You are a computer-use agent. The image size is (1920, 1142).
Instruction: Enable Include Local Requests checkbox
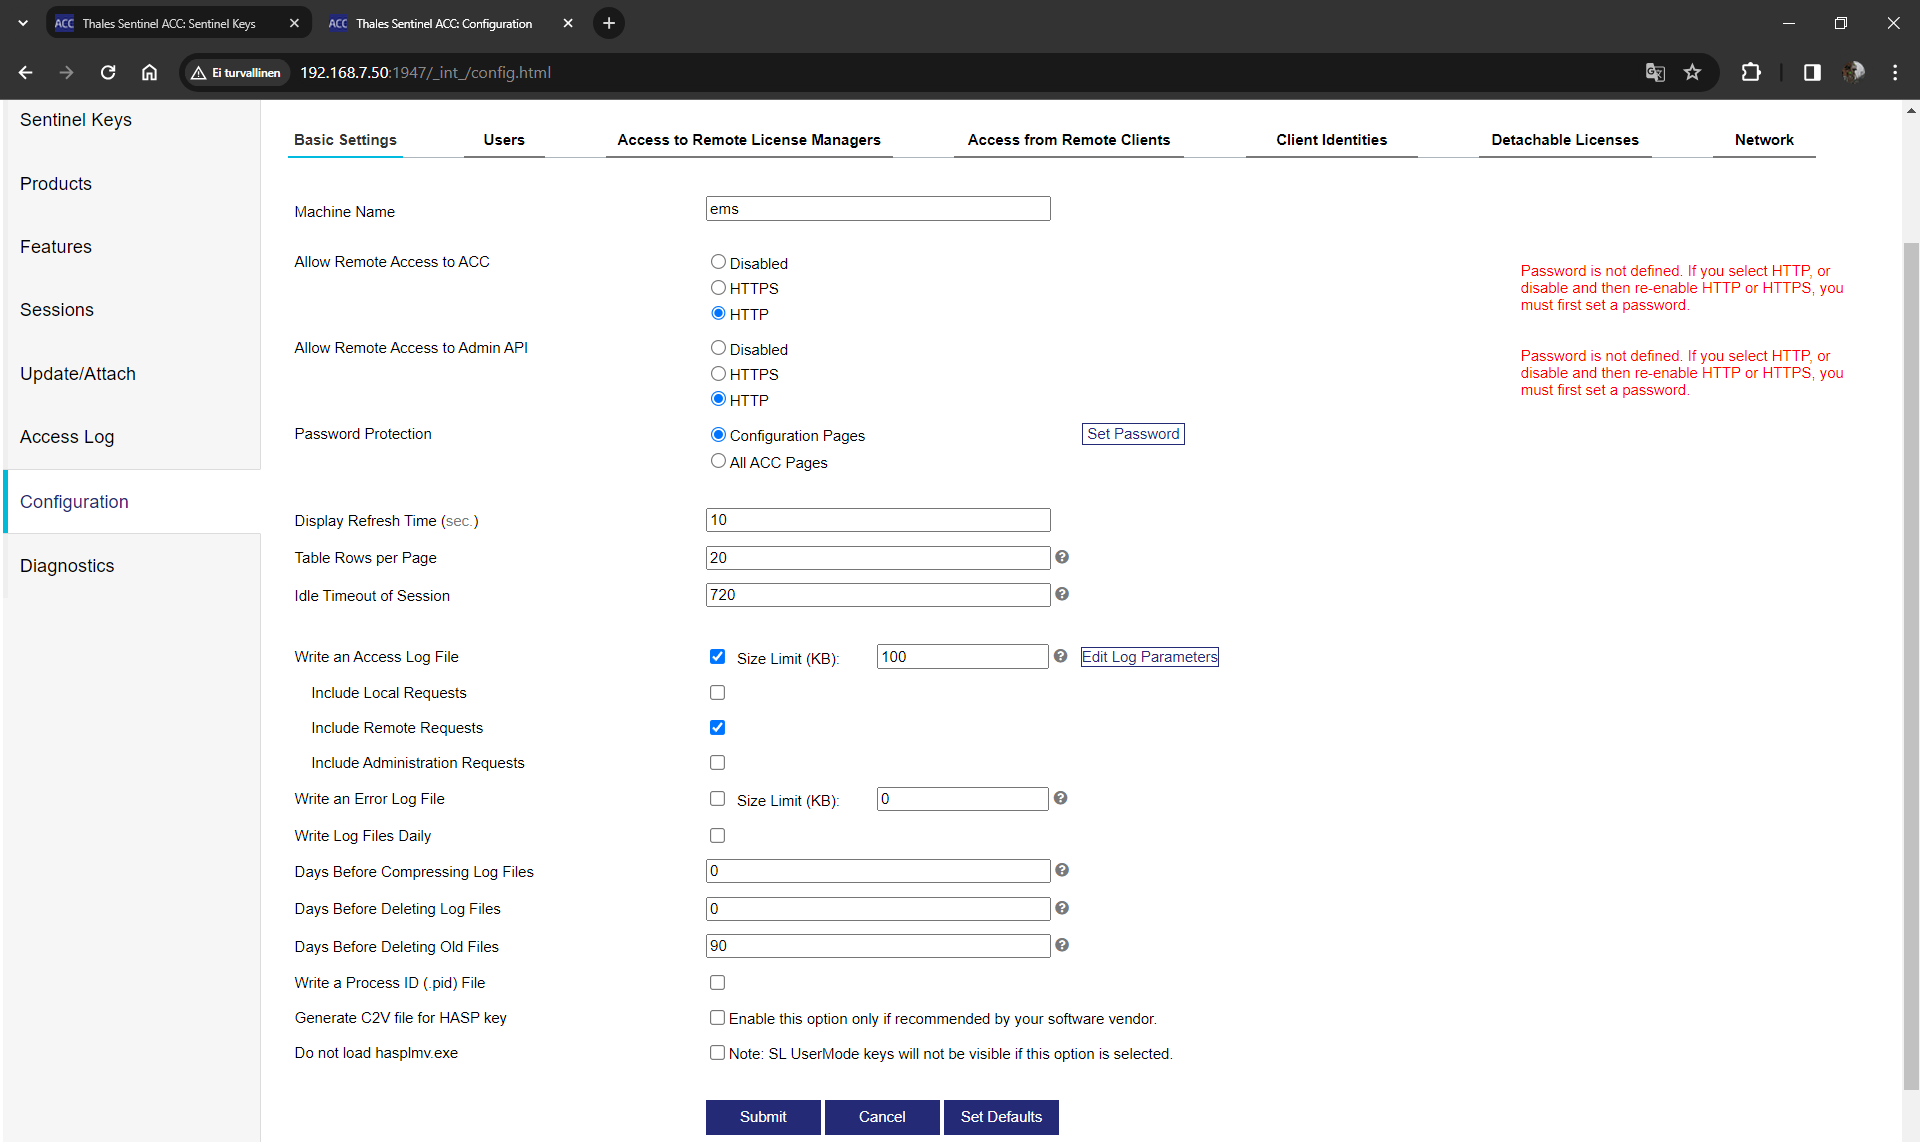[717, 692]
